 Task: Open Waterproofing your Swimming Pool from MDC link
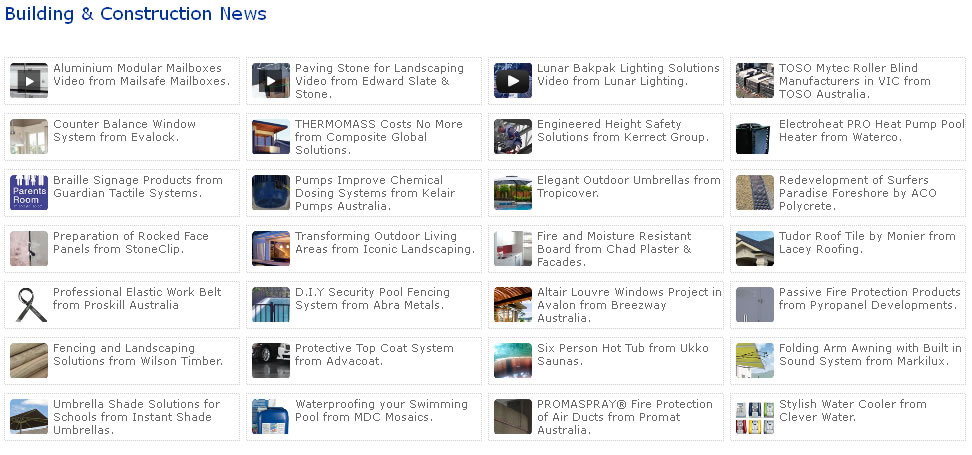381,410
